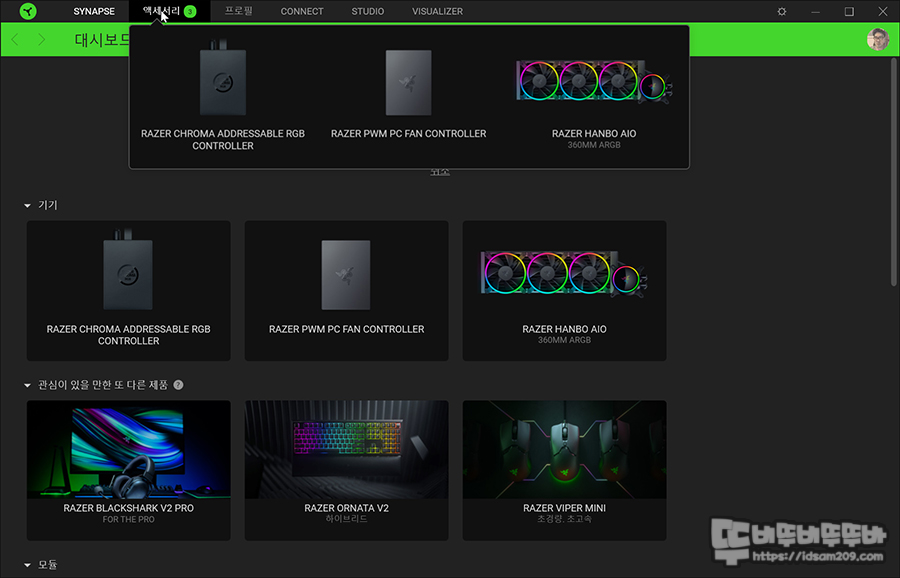Open the STUDIO tab
The height and width of the screenshot is (578, 900).
click(x=368, y=11)
